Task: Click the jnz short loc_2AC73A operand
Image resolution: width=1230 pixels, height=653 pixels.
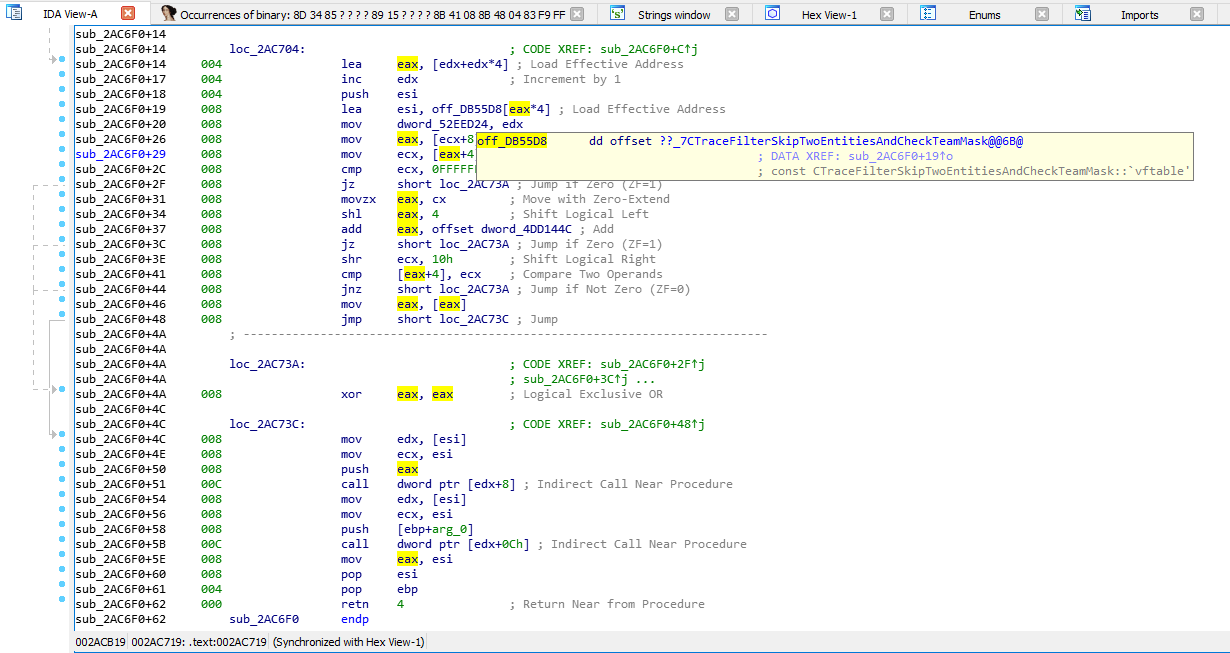Action: tap(453, 289)
